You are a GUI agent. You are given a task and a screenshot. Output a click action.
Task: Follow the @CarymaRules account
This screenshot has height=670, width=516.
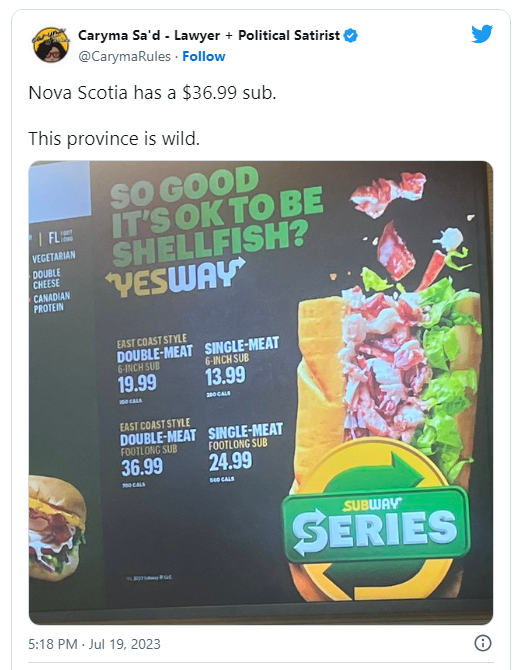click(204, 56)
